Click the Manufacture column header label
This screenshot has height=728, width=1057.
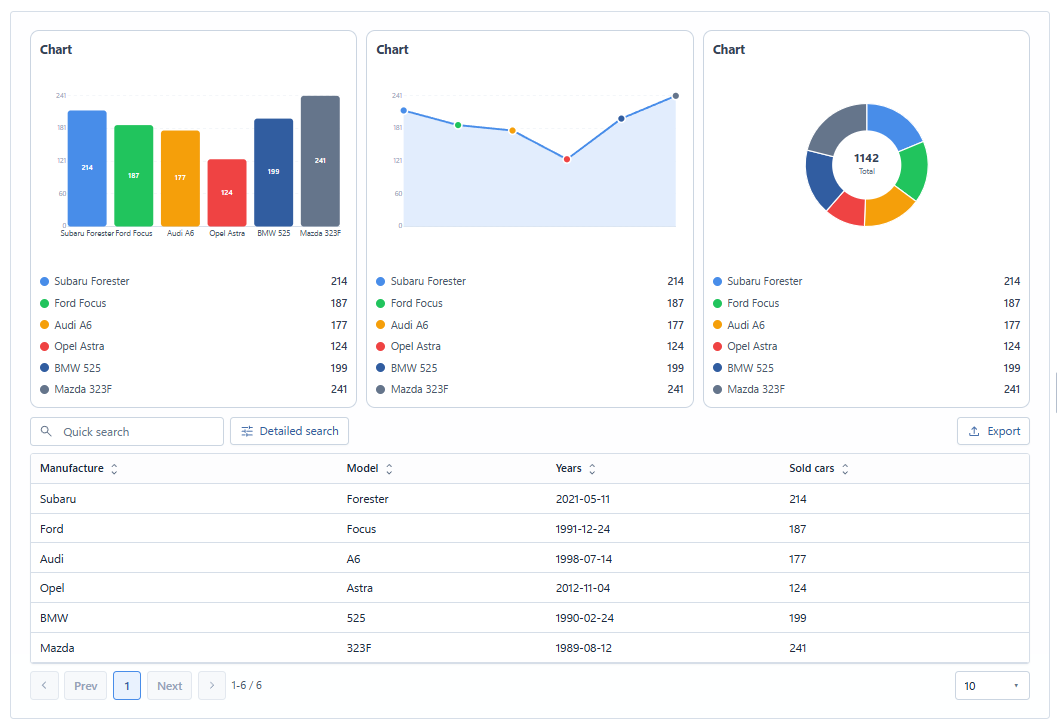(71, 468)
